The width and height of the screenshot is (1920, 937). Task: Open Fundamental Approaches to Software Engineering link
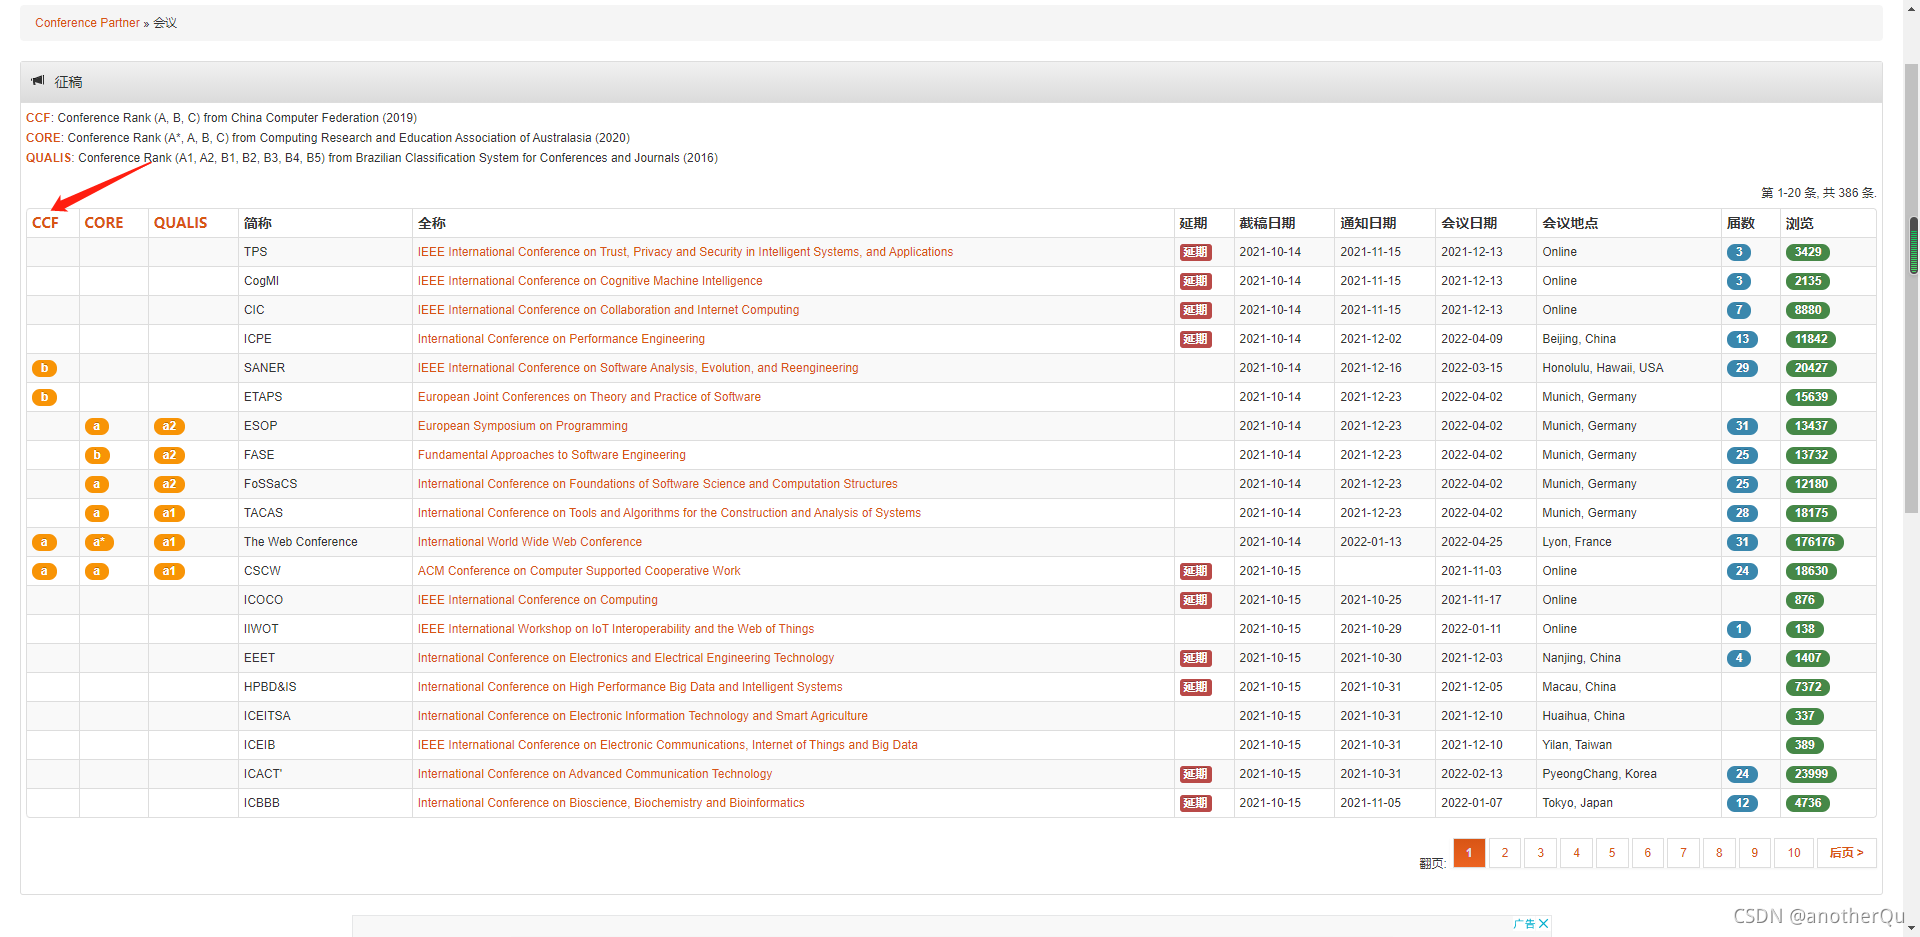coord(552,455)
